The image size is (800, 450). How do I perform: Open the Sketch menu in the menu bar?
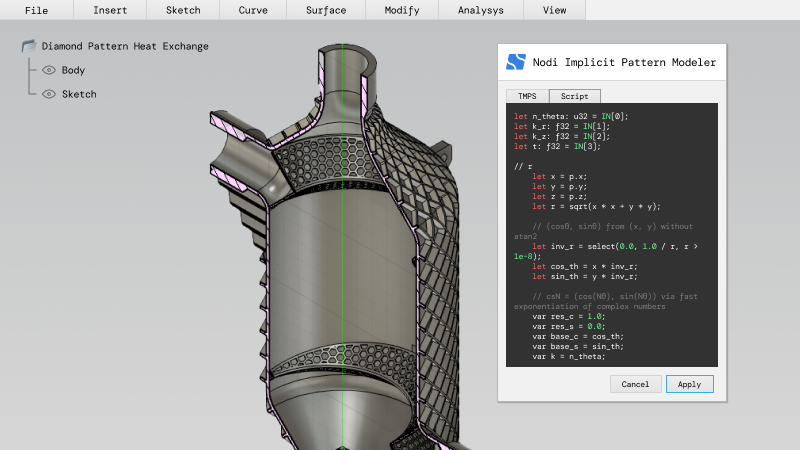click(183, 10)
